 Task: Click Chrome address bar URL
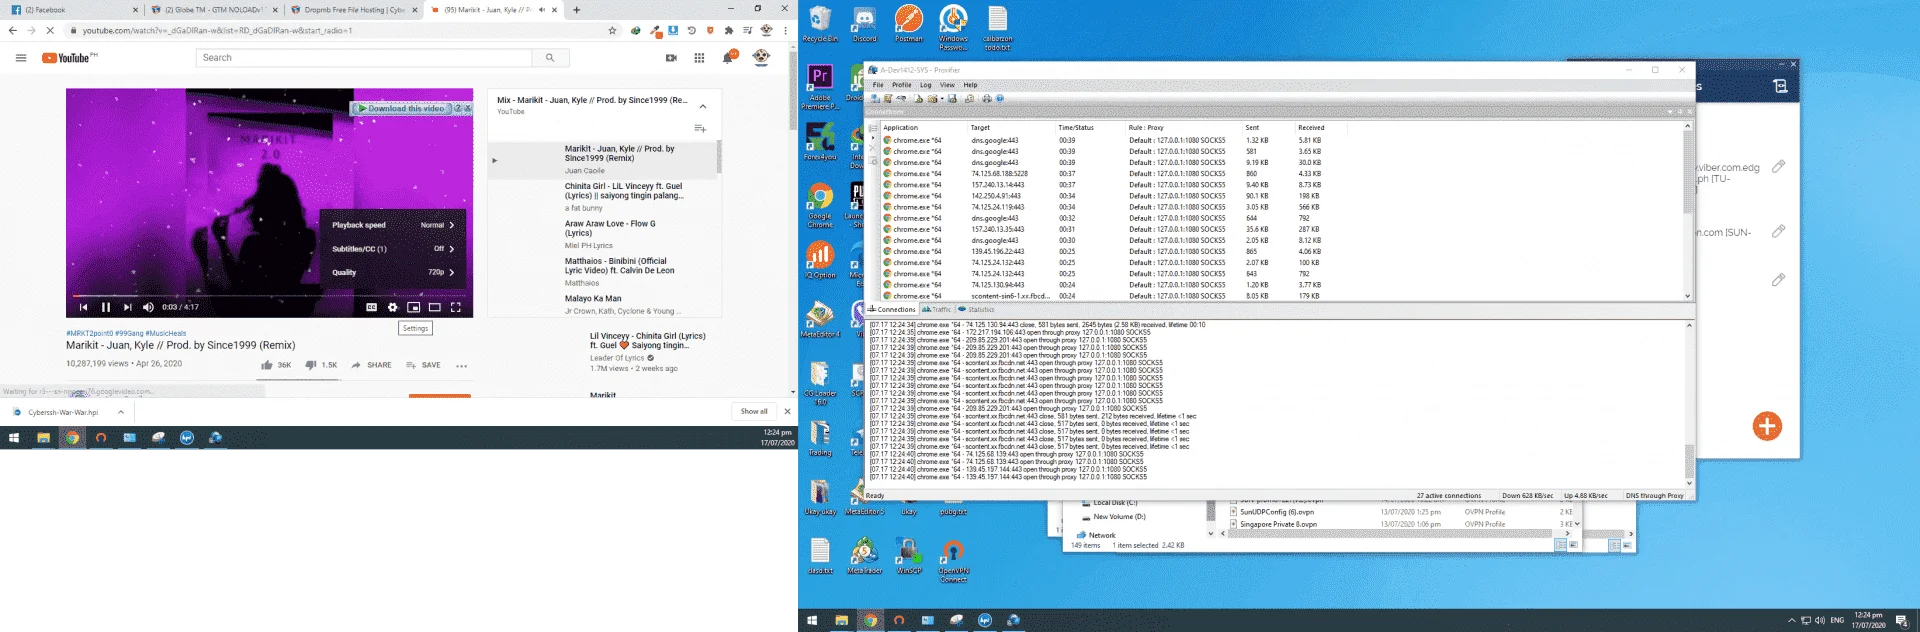(x=217, y=30)
